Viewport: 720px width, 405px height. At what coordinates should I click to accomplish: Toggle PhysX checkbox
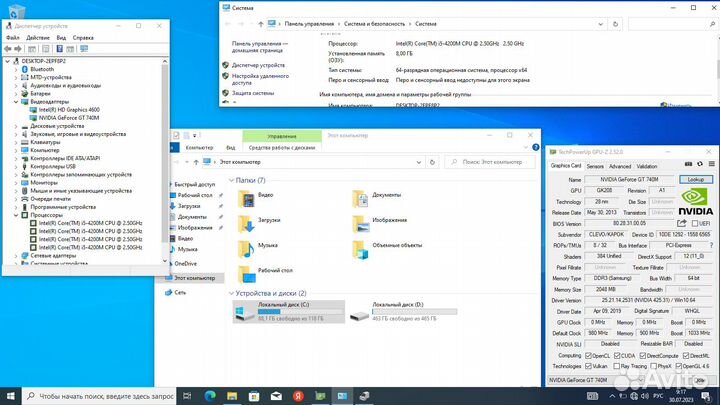coord(653,366)
